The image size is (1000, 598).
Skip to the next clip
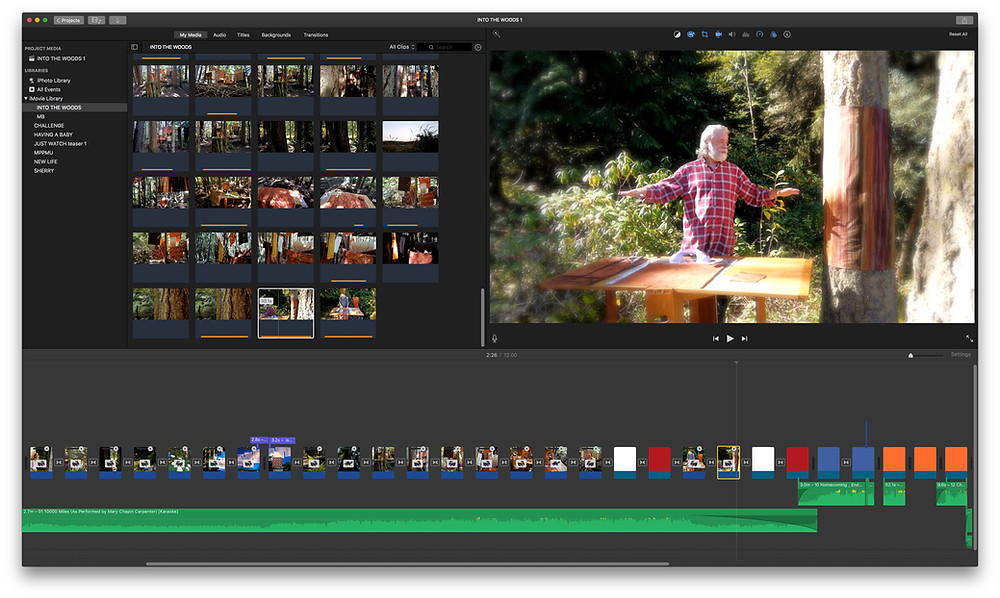[744, 339]
